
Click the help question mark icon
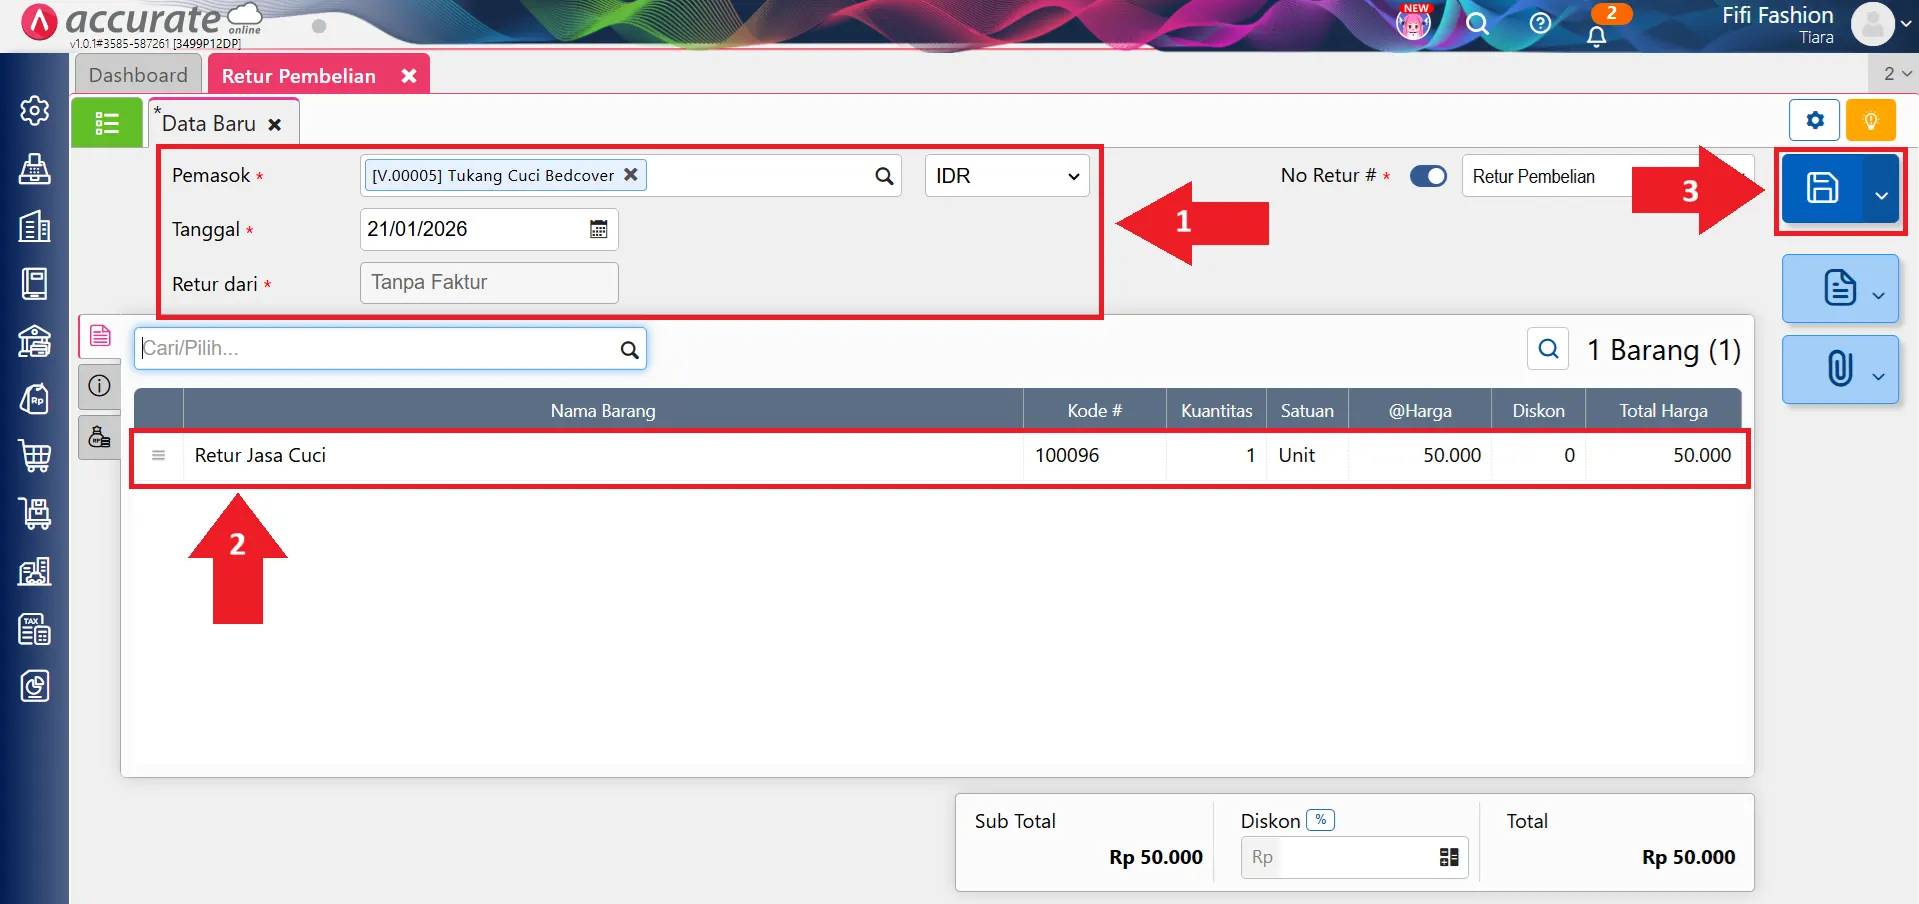[x=1540, y=23]
